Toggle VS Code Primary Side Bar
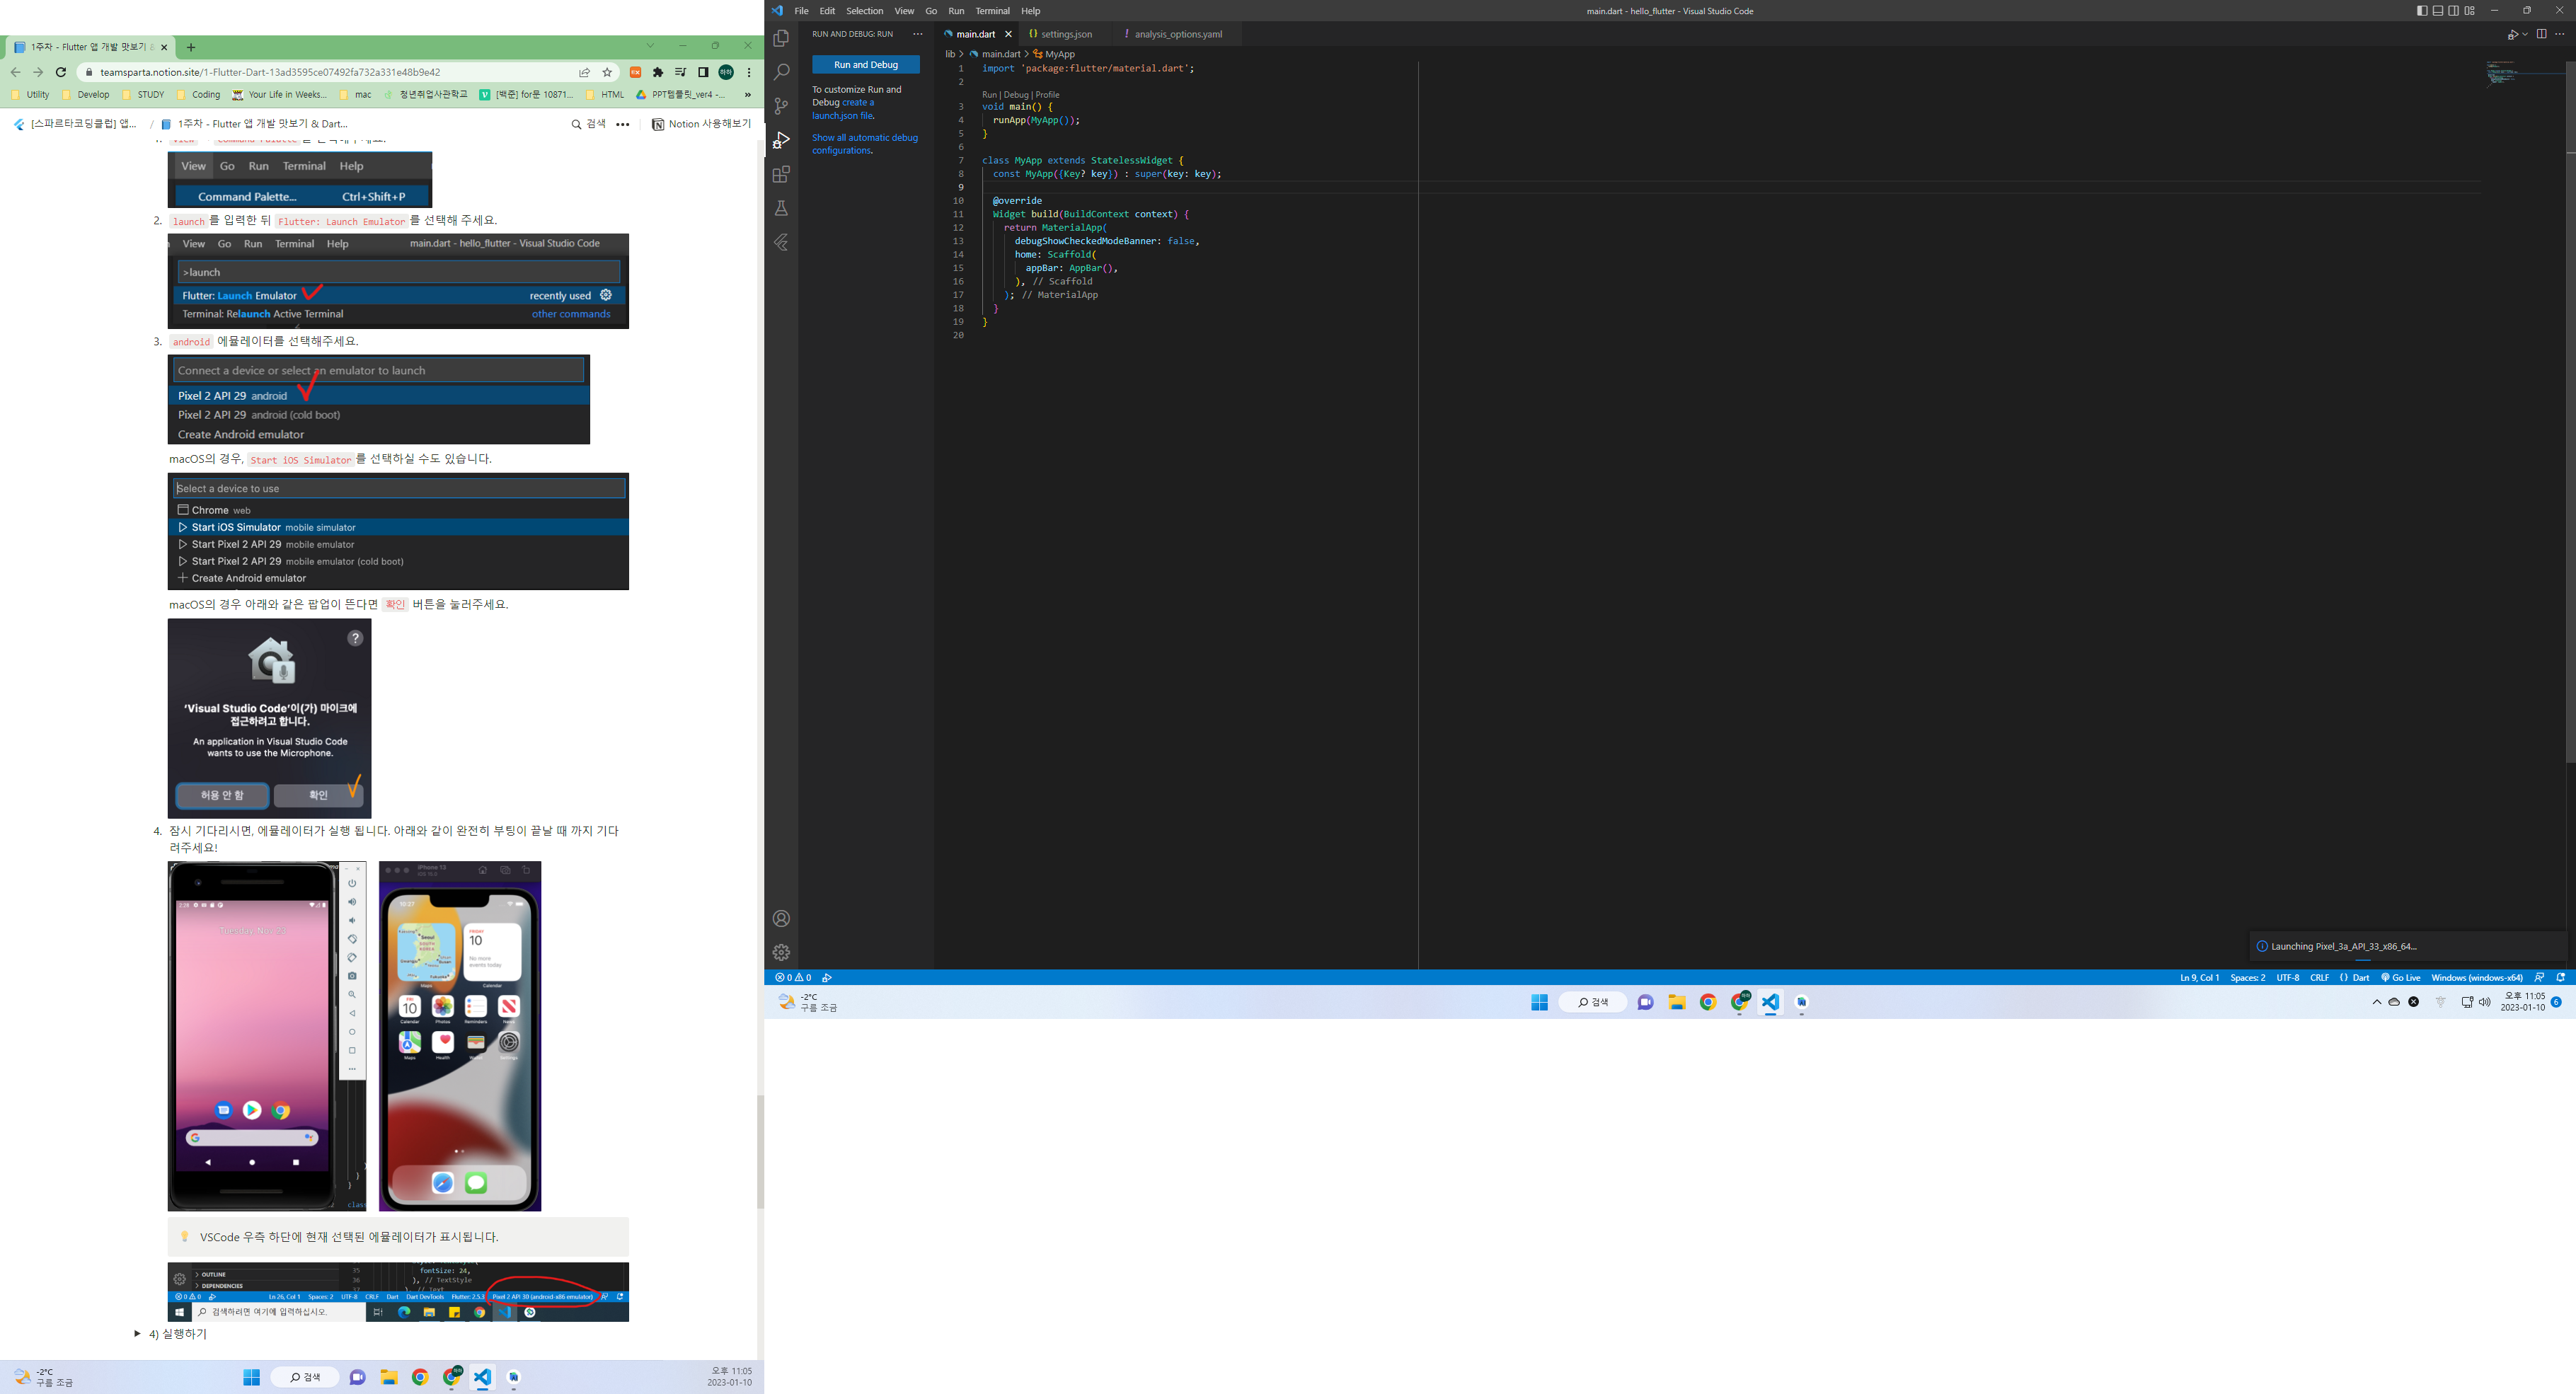 pyautogui.click(x=2422, y=11)
